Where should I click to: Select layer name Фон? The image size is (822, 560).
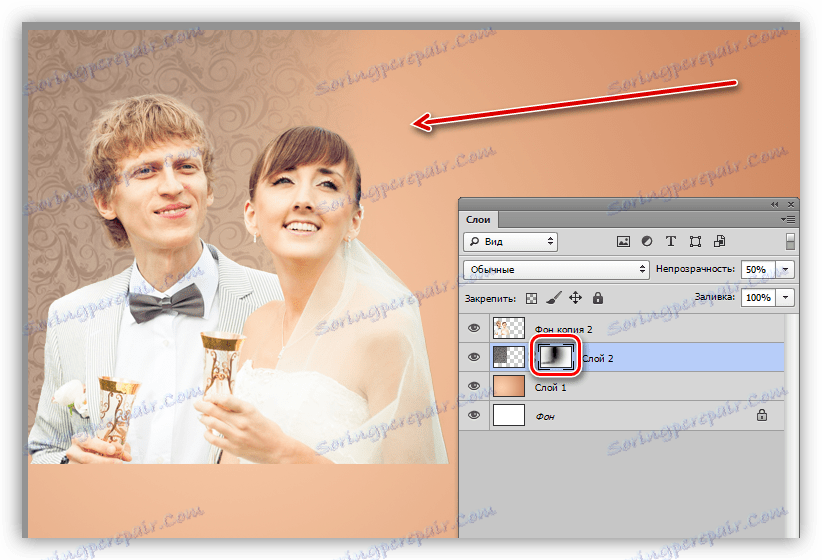coord(545,416)
